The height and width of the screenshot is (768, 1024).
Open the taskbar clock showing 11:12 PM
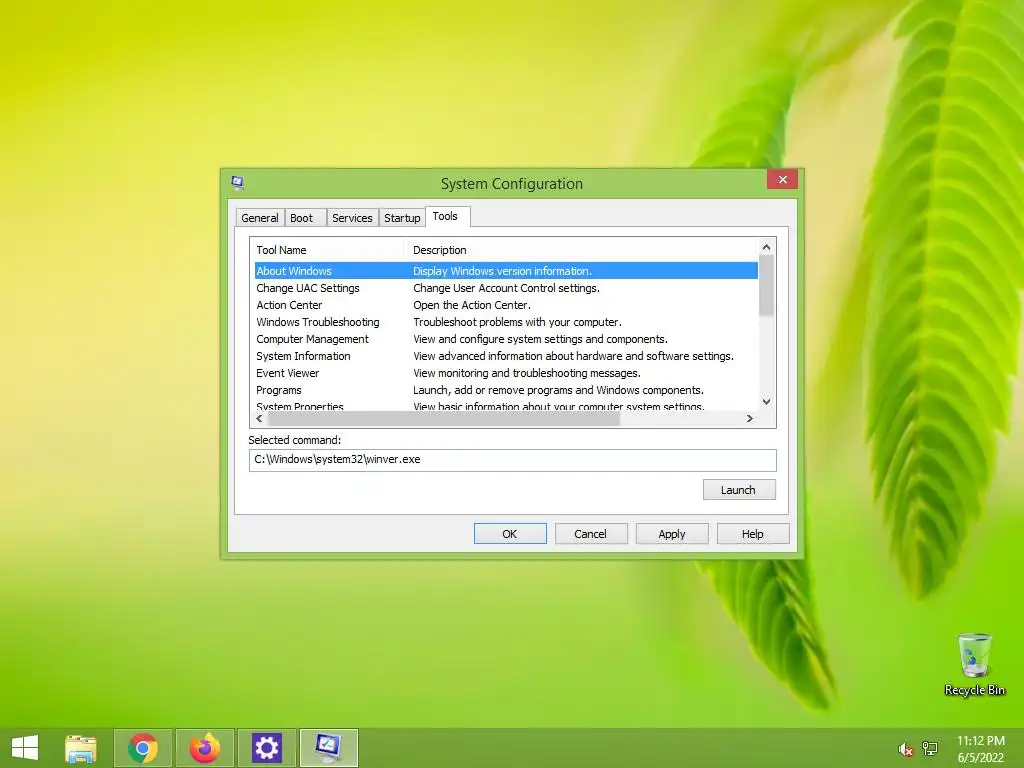pos(980,749)
